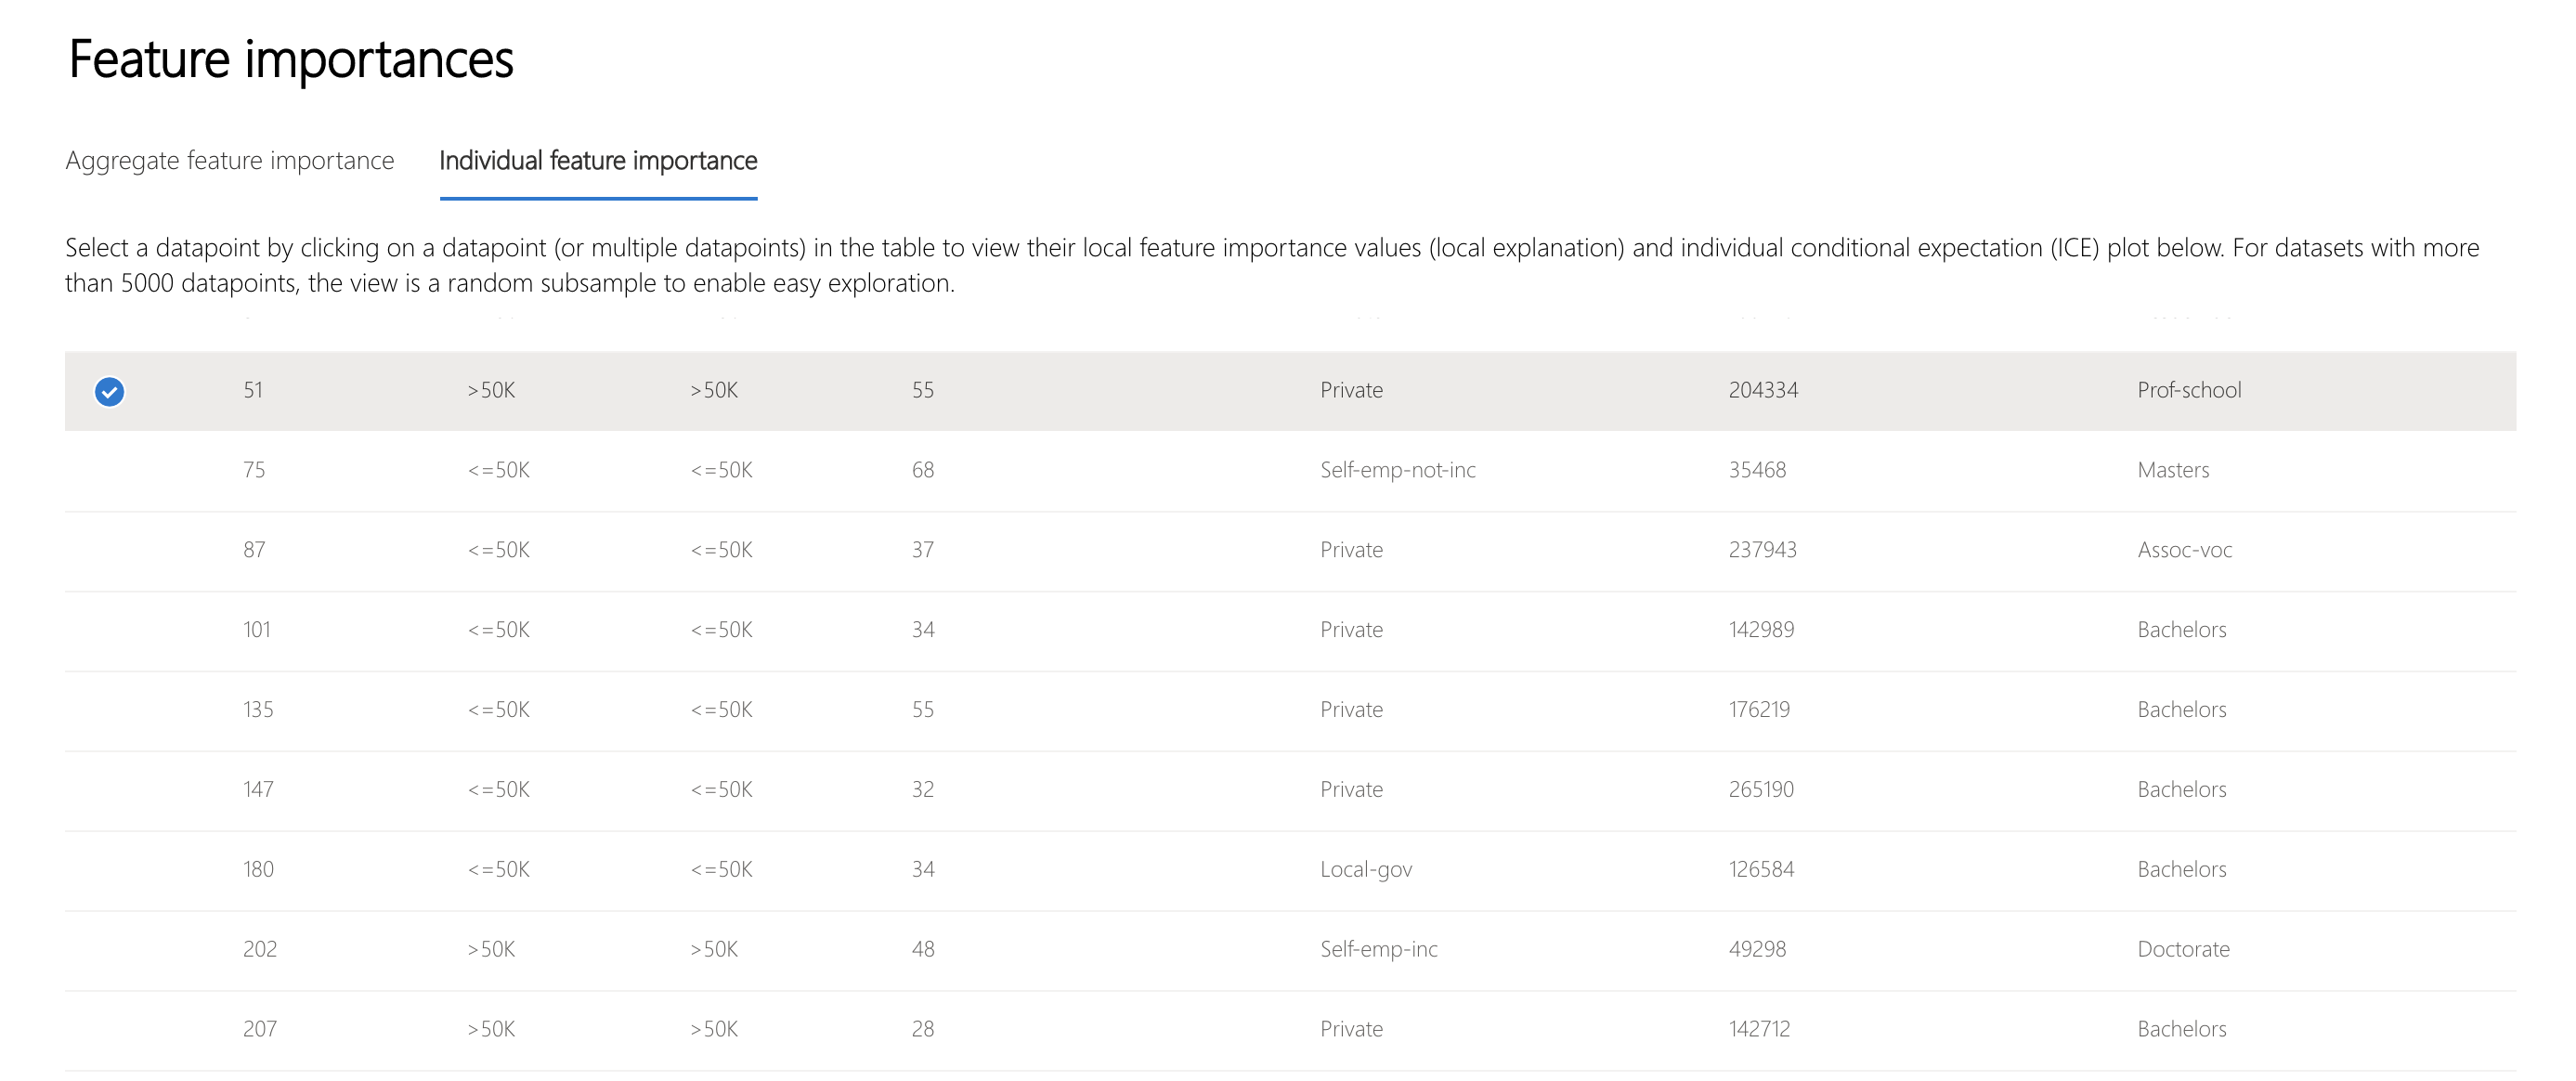Click Bachelors cell in row 207

click(x=2181, y=1029)
